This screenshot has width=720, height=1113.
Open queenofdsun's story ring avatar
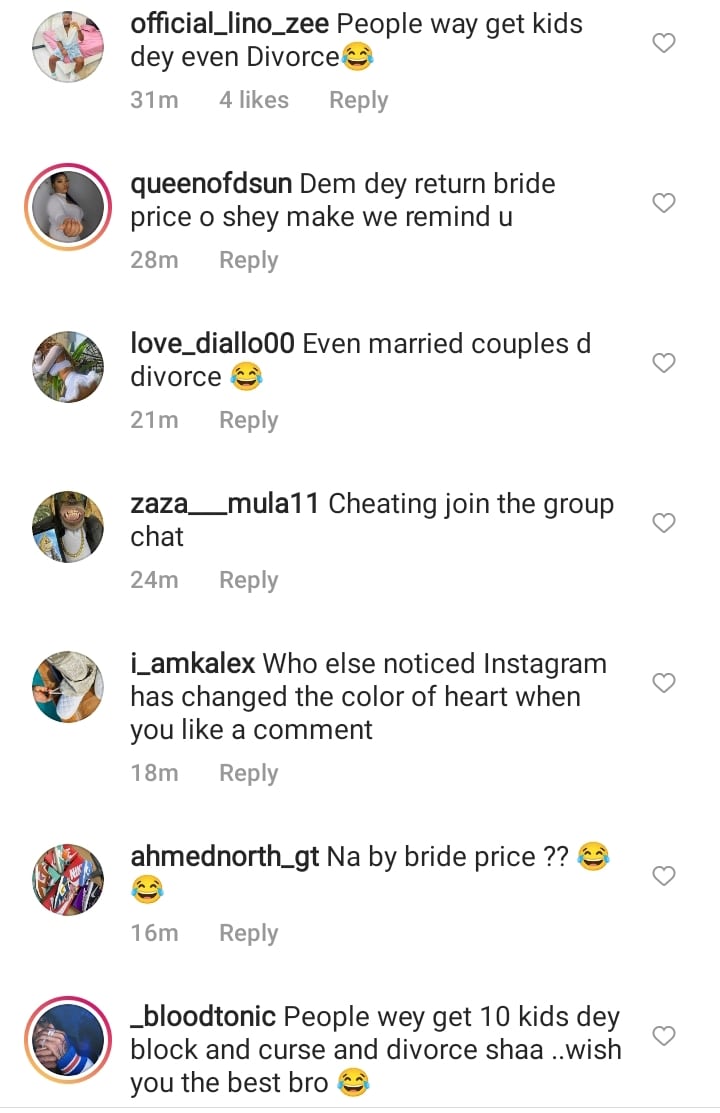point(68,207)
